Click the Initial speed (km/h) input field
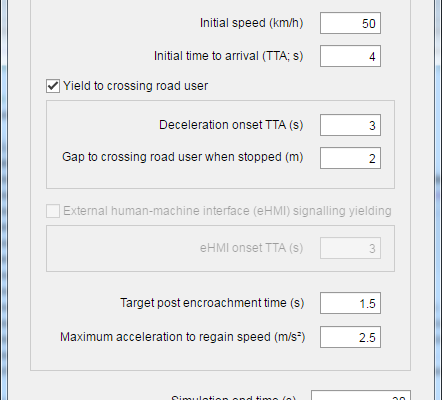The height and width of the screenshot is (400, 442). 350,23
